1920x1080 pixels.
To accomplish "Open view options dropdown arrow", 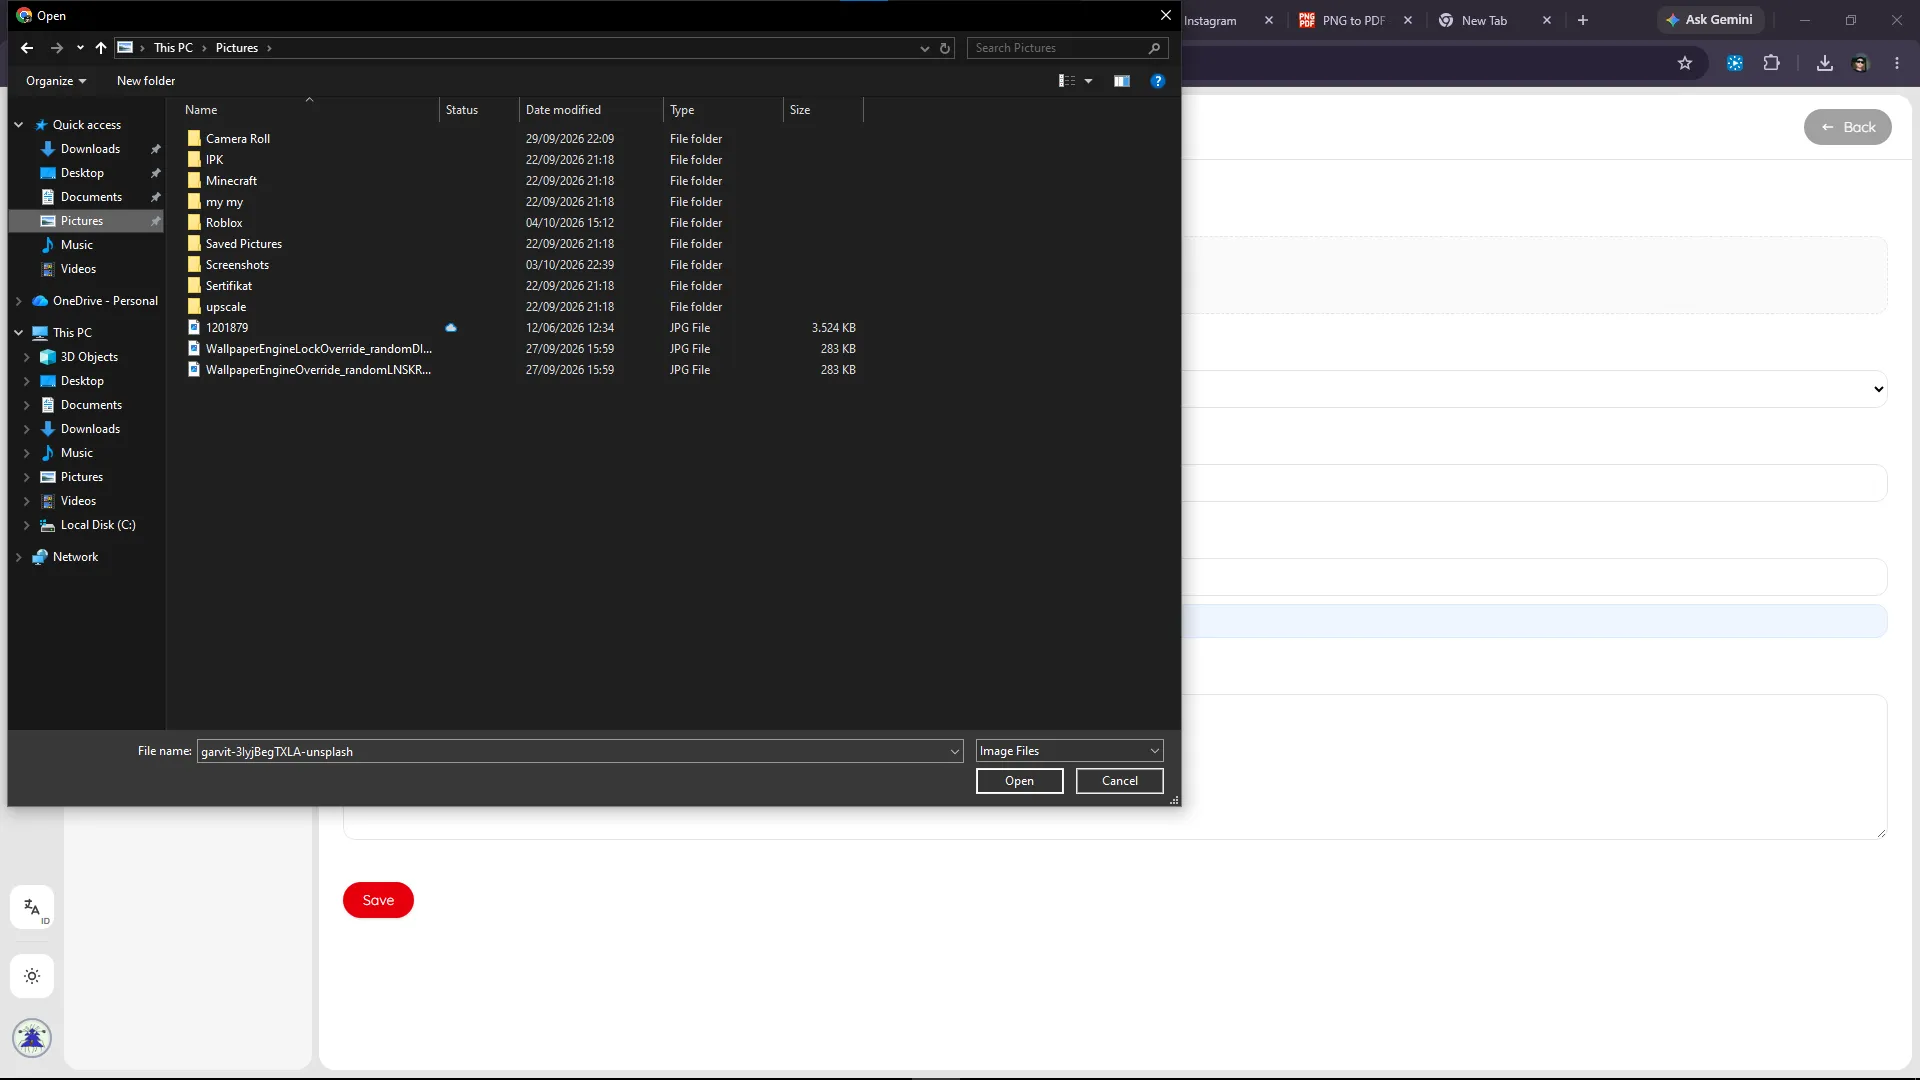I will (x=1089, y=81).
